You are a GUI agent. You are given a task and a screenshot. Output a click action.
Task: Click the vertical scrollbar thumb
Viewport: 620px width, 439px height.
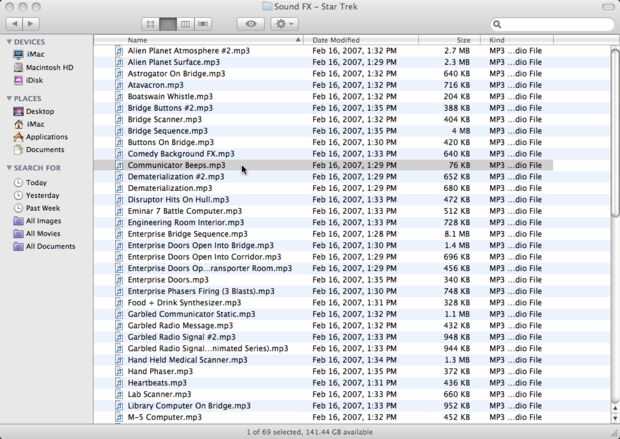pyautogui.click(x=614, y=132)
